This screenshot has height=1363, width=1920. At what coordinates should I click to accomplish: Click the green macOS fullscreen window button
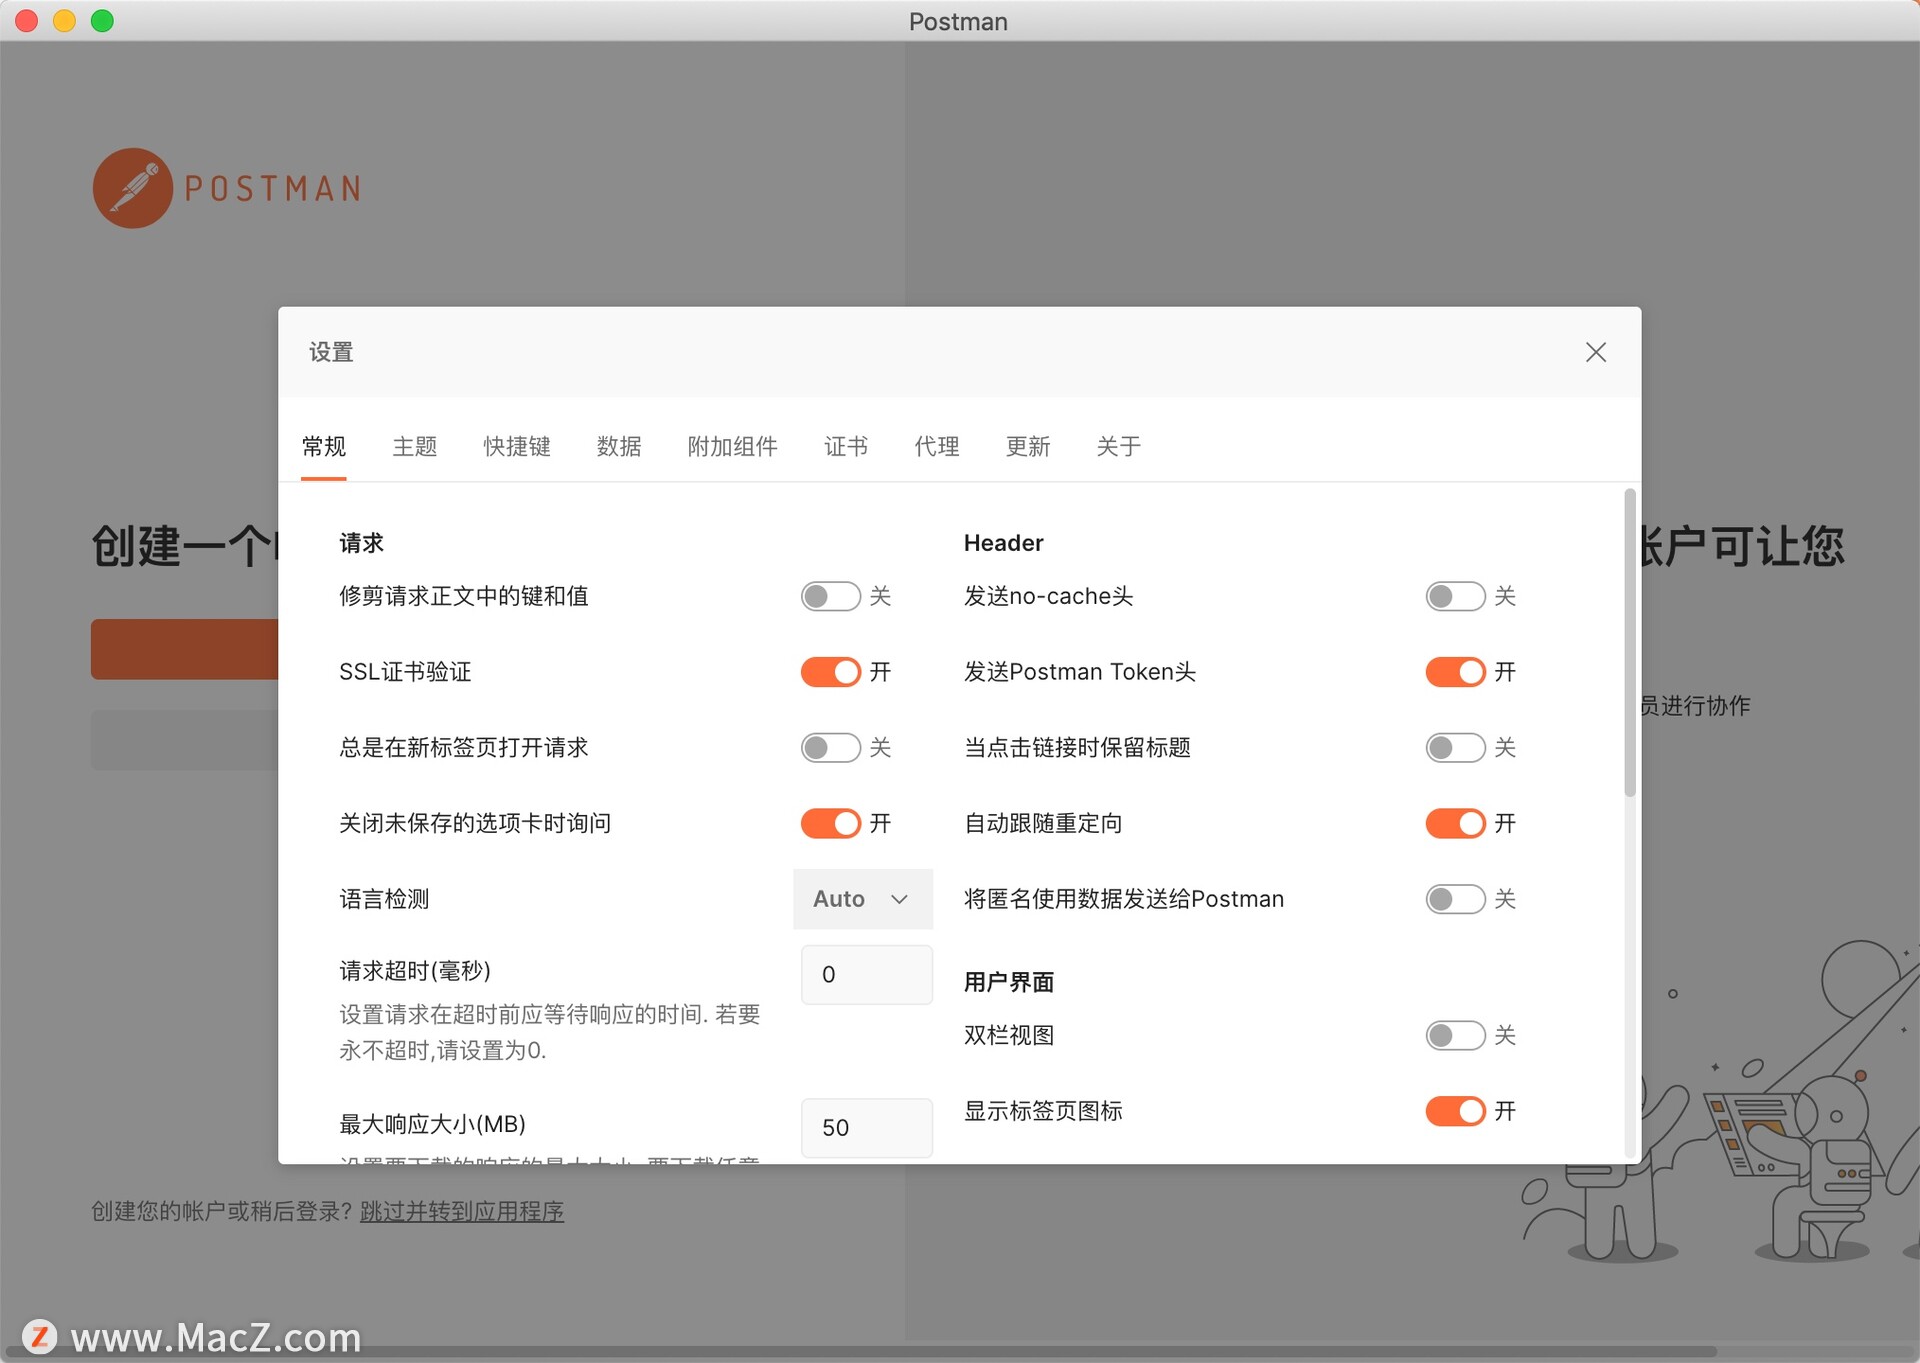click(102, 20)
